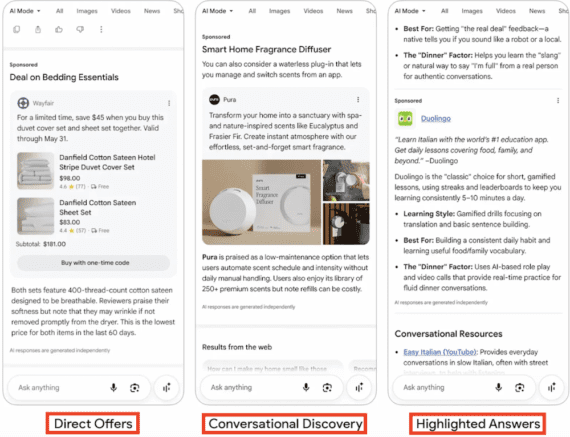Viewport: 570px width, 437px height.
Task: Click the sheet set product thumbnail
Action: coord(35,216)
